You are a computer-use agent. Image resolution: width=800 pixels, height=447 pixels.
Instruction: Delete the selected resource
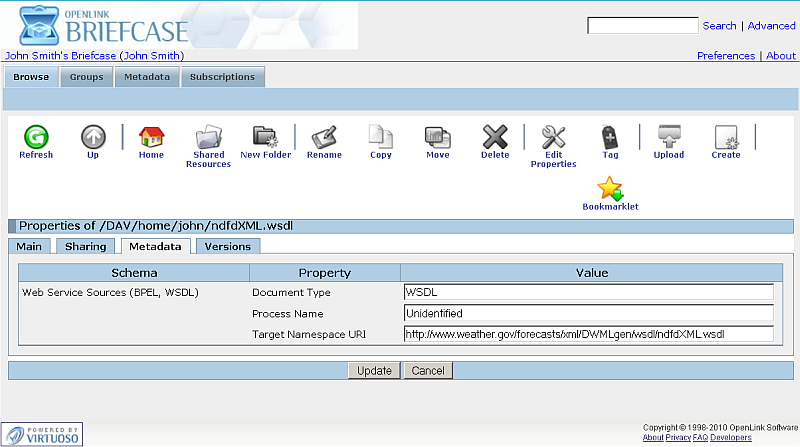click(x=495, y=137)
